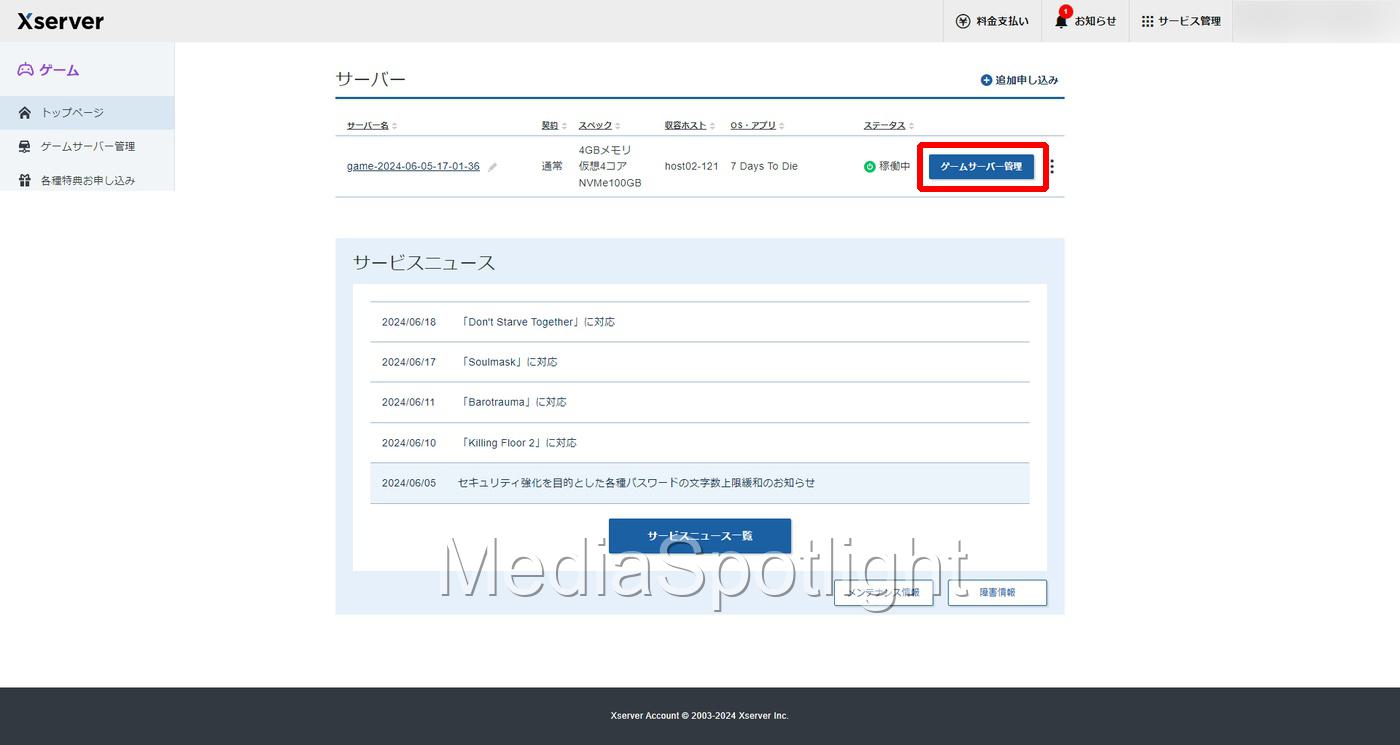Image resolution: width=1400 pixels, height=745 pixels.
Task: Open the server game-2024-06-05-17-01-36 link
Action: click(414, 166)
